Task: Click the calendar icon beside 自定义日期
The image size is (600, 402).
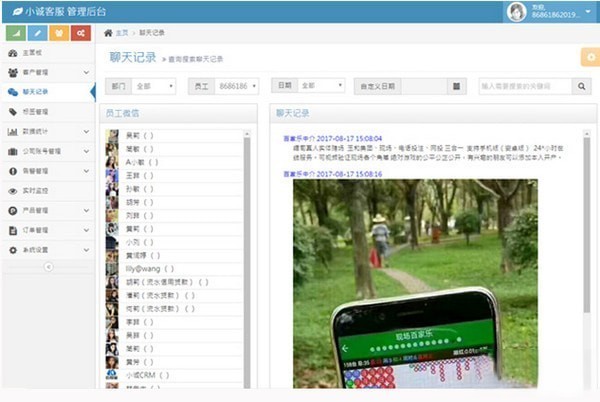Action: pos(456,86)
